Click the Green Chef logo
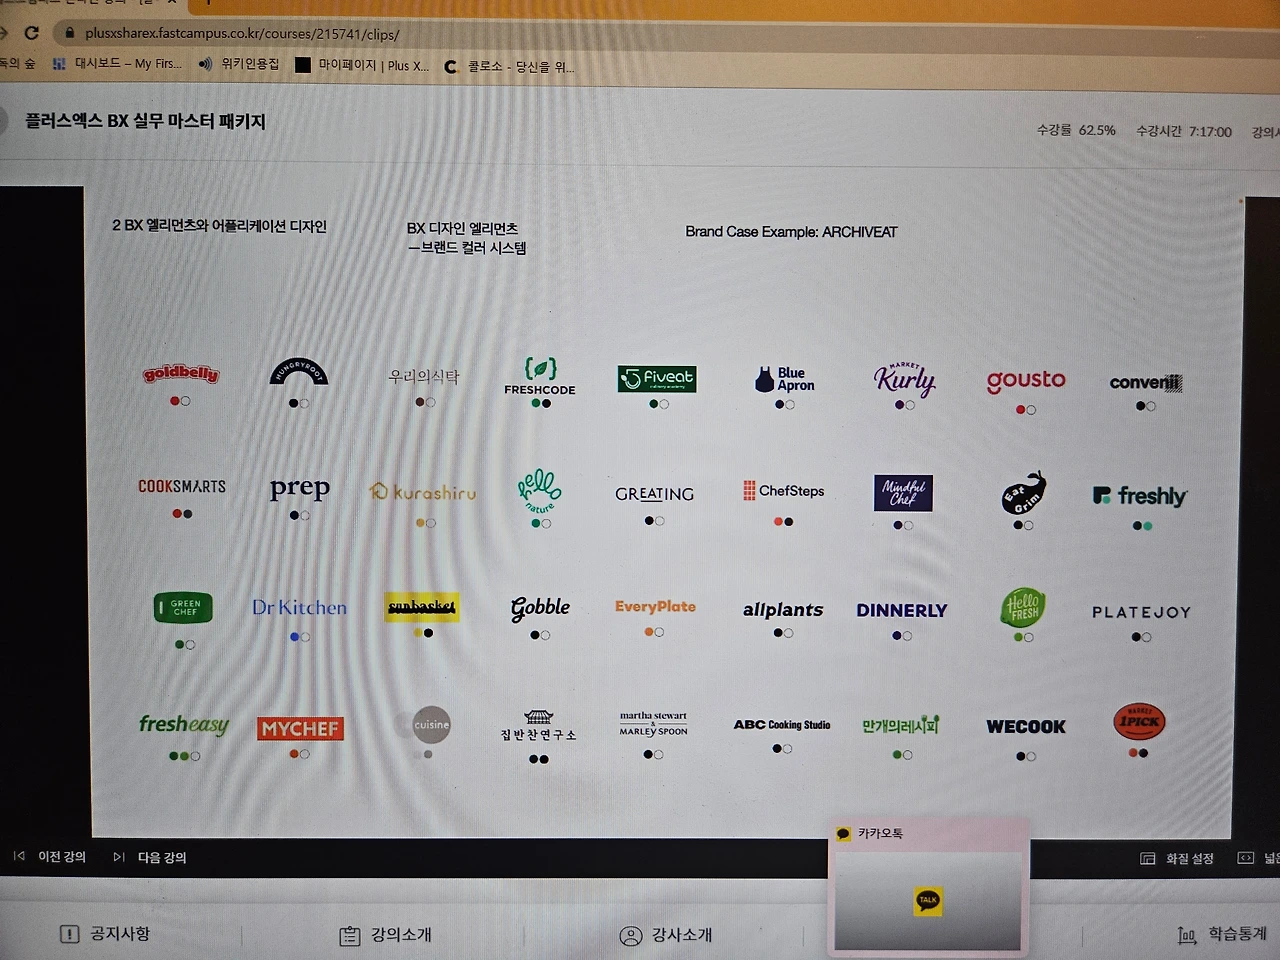Screen dimensions: 1280x960 click(184, 607)
